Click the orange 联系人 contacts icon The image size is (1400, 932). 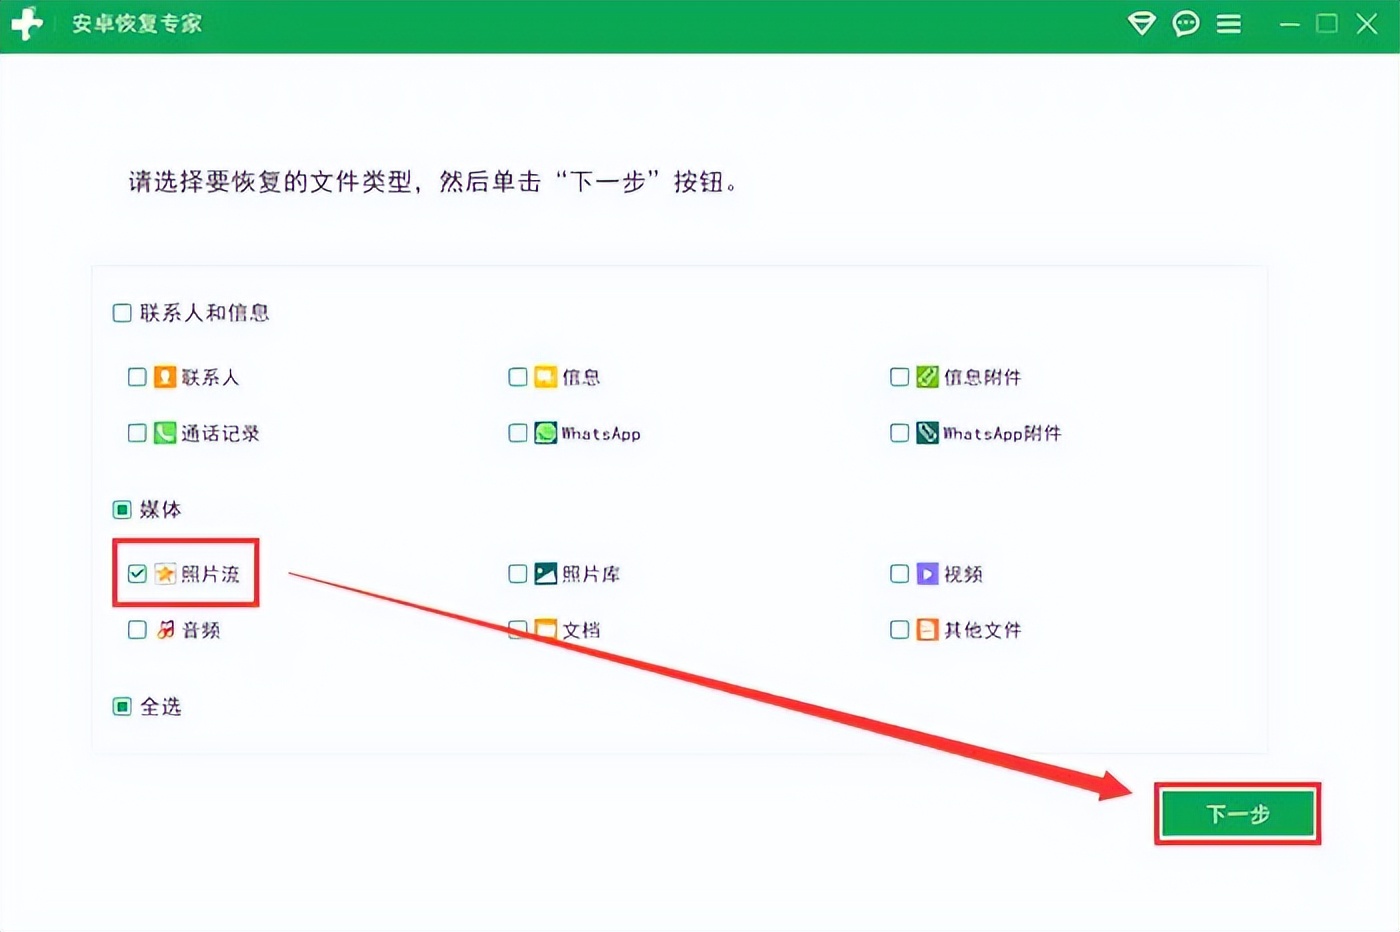coord(165,377)
